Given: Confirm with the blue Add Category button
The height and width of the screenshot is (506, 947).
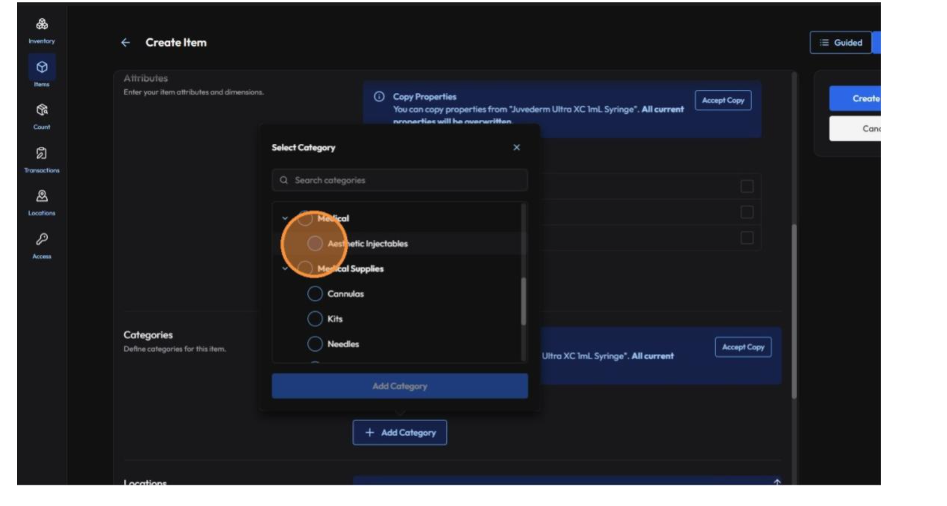Looking at the screenshot, I should 400,386.
